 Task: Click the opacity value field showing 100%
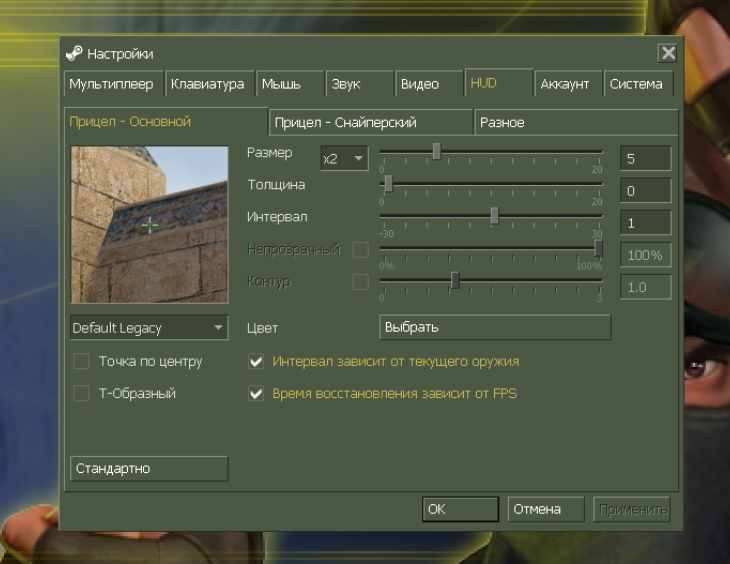pos(645,255)
